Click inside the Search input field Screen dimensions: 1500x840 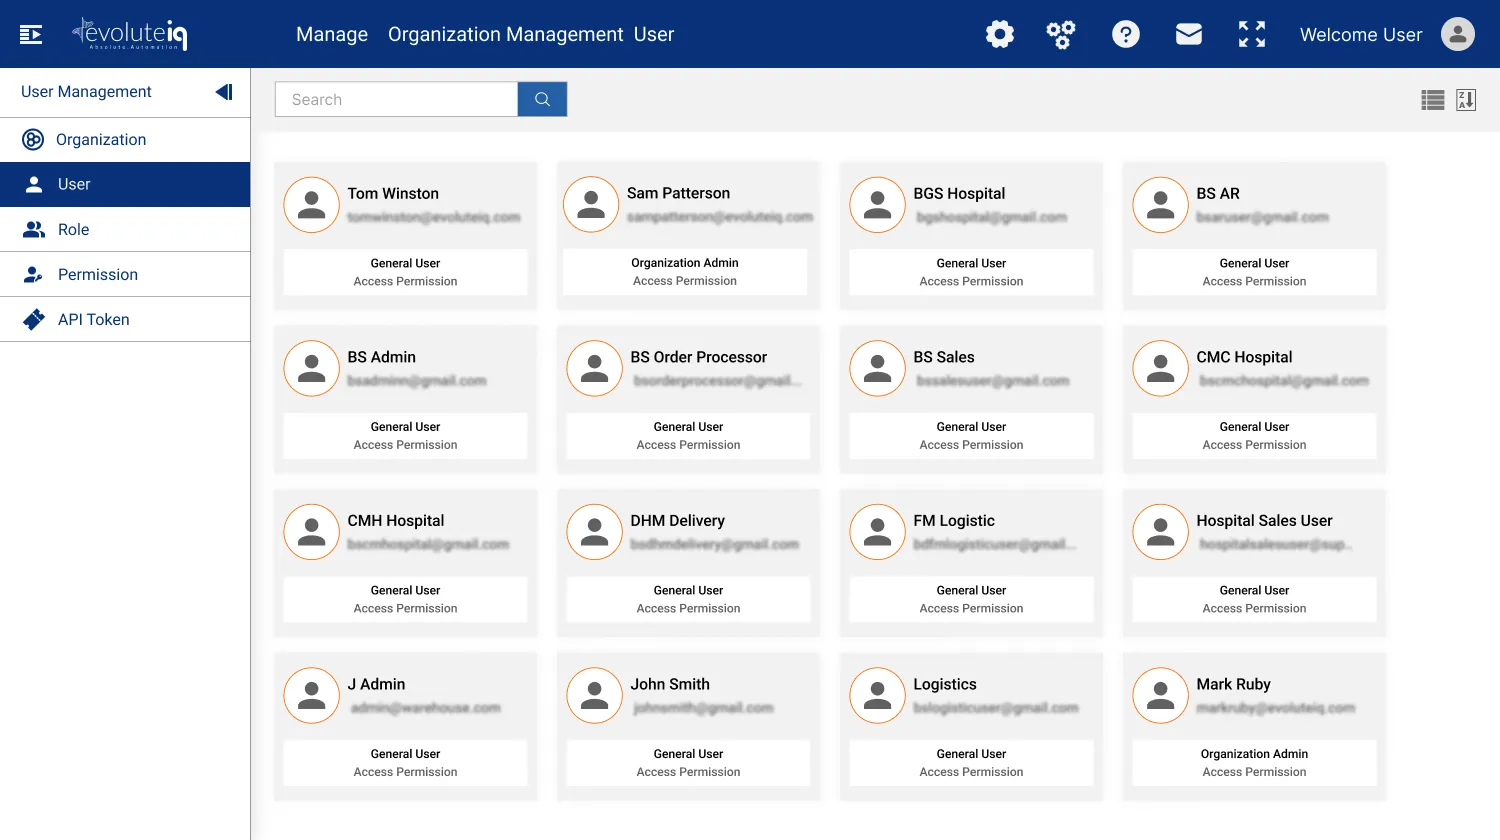point(395,99)
